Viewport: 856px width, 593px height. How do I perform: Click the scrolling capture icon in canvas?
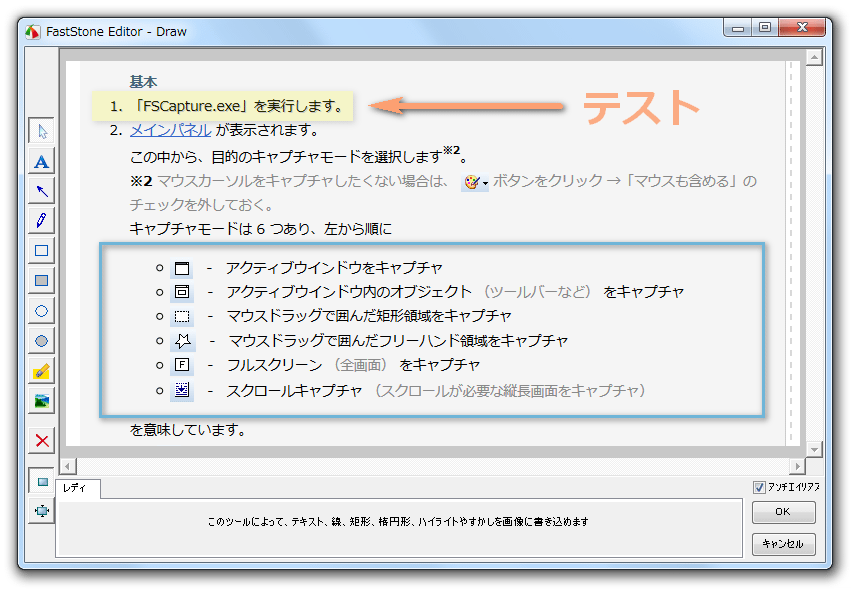[182, 390]
